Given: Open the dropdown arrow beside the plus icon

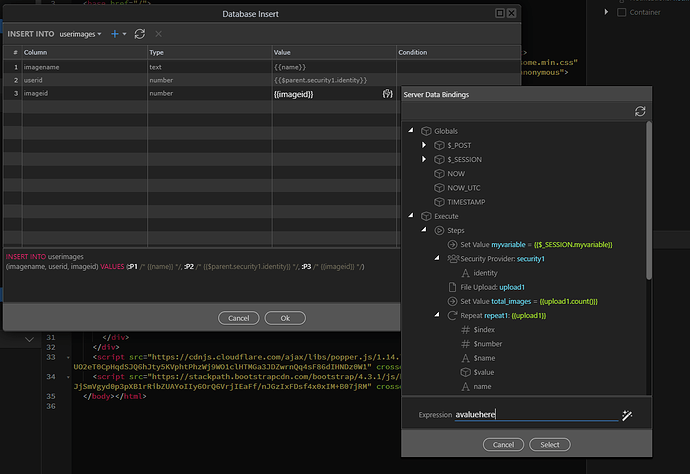Looking at the screenshot, I should [125, 34].
